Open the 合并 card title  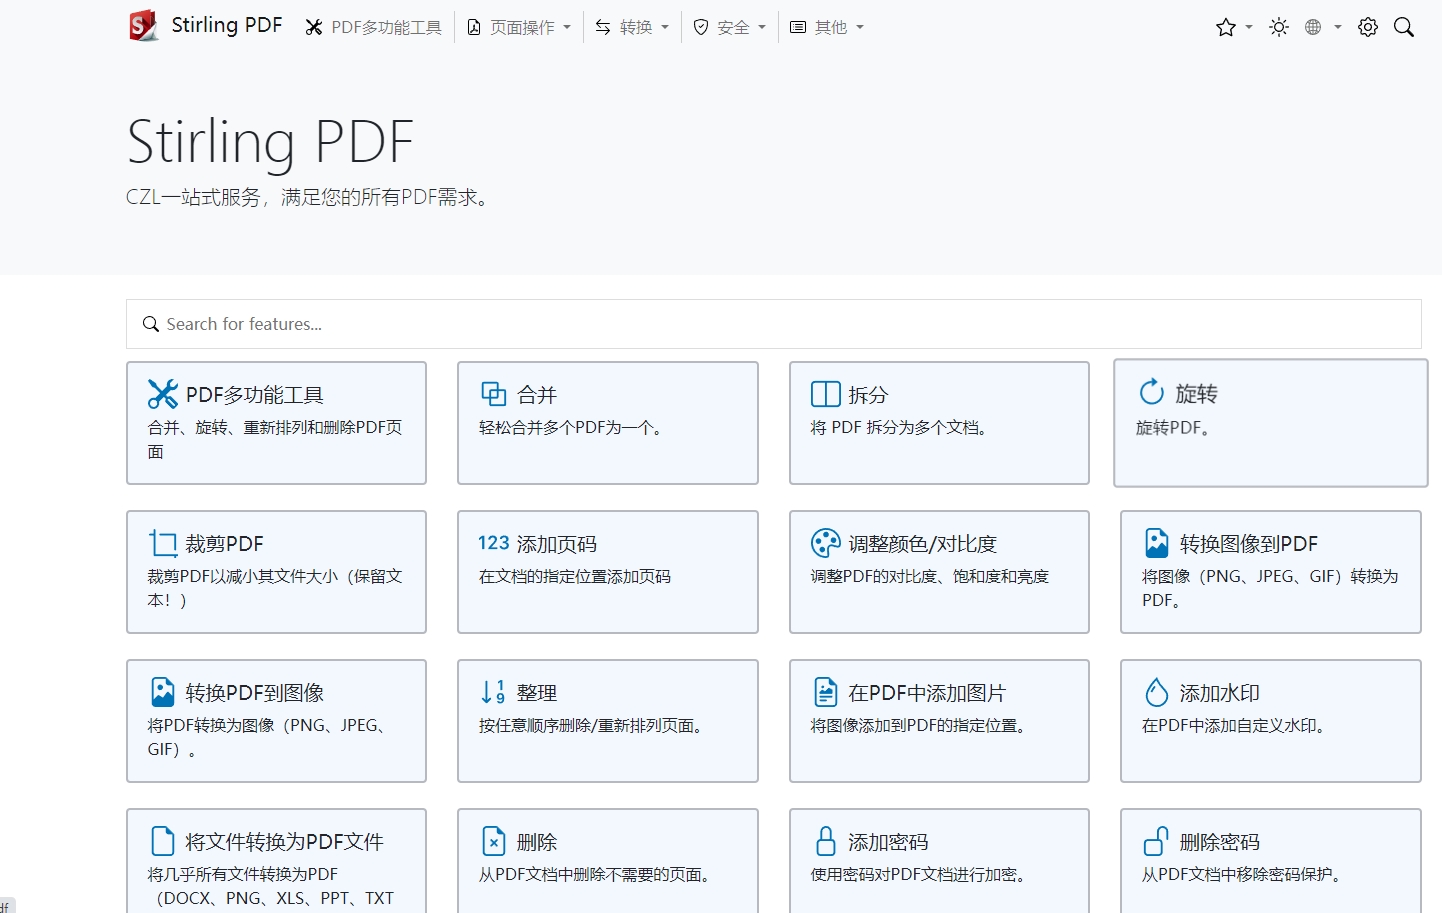(537, 395)
